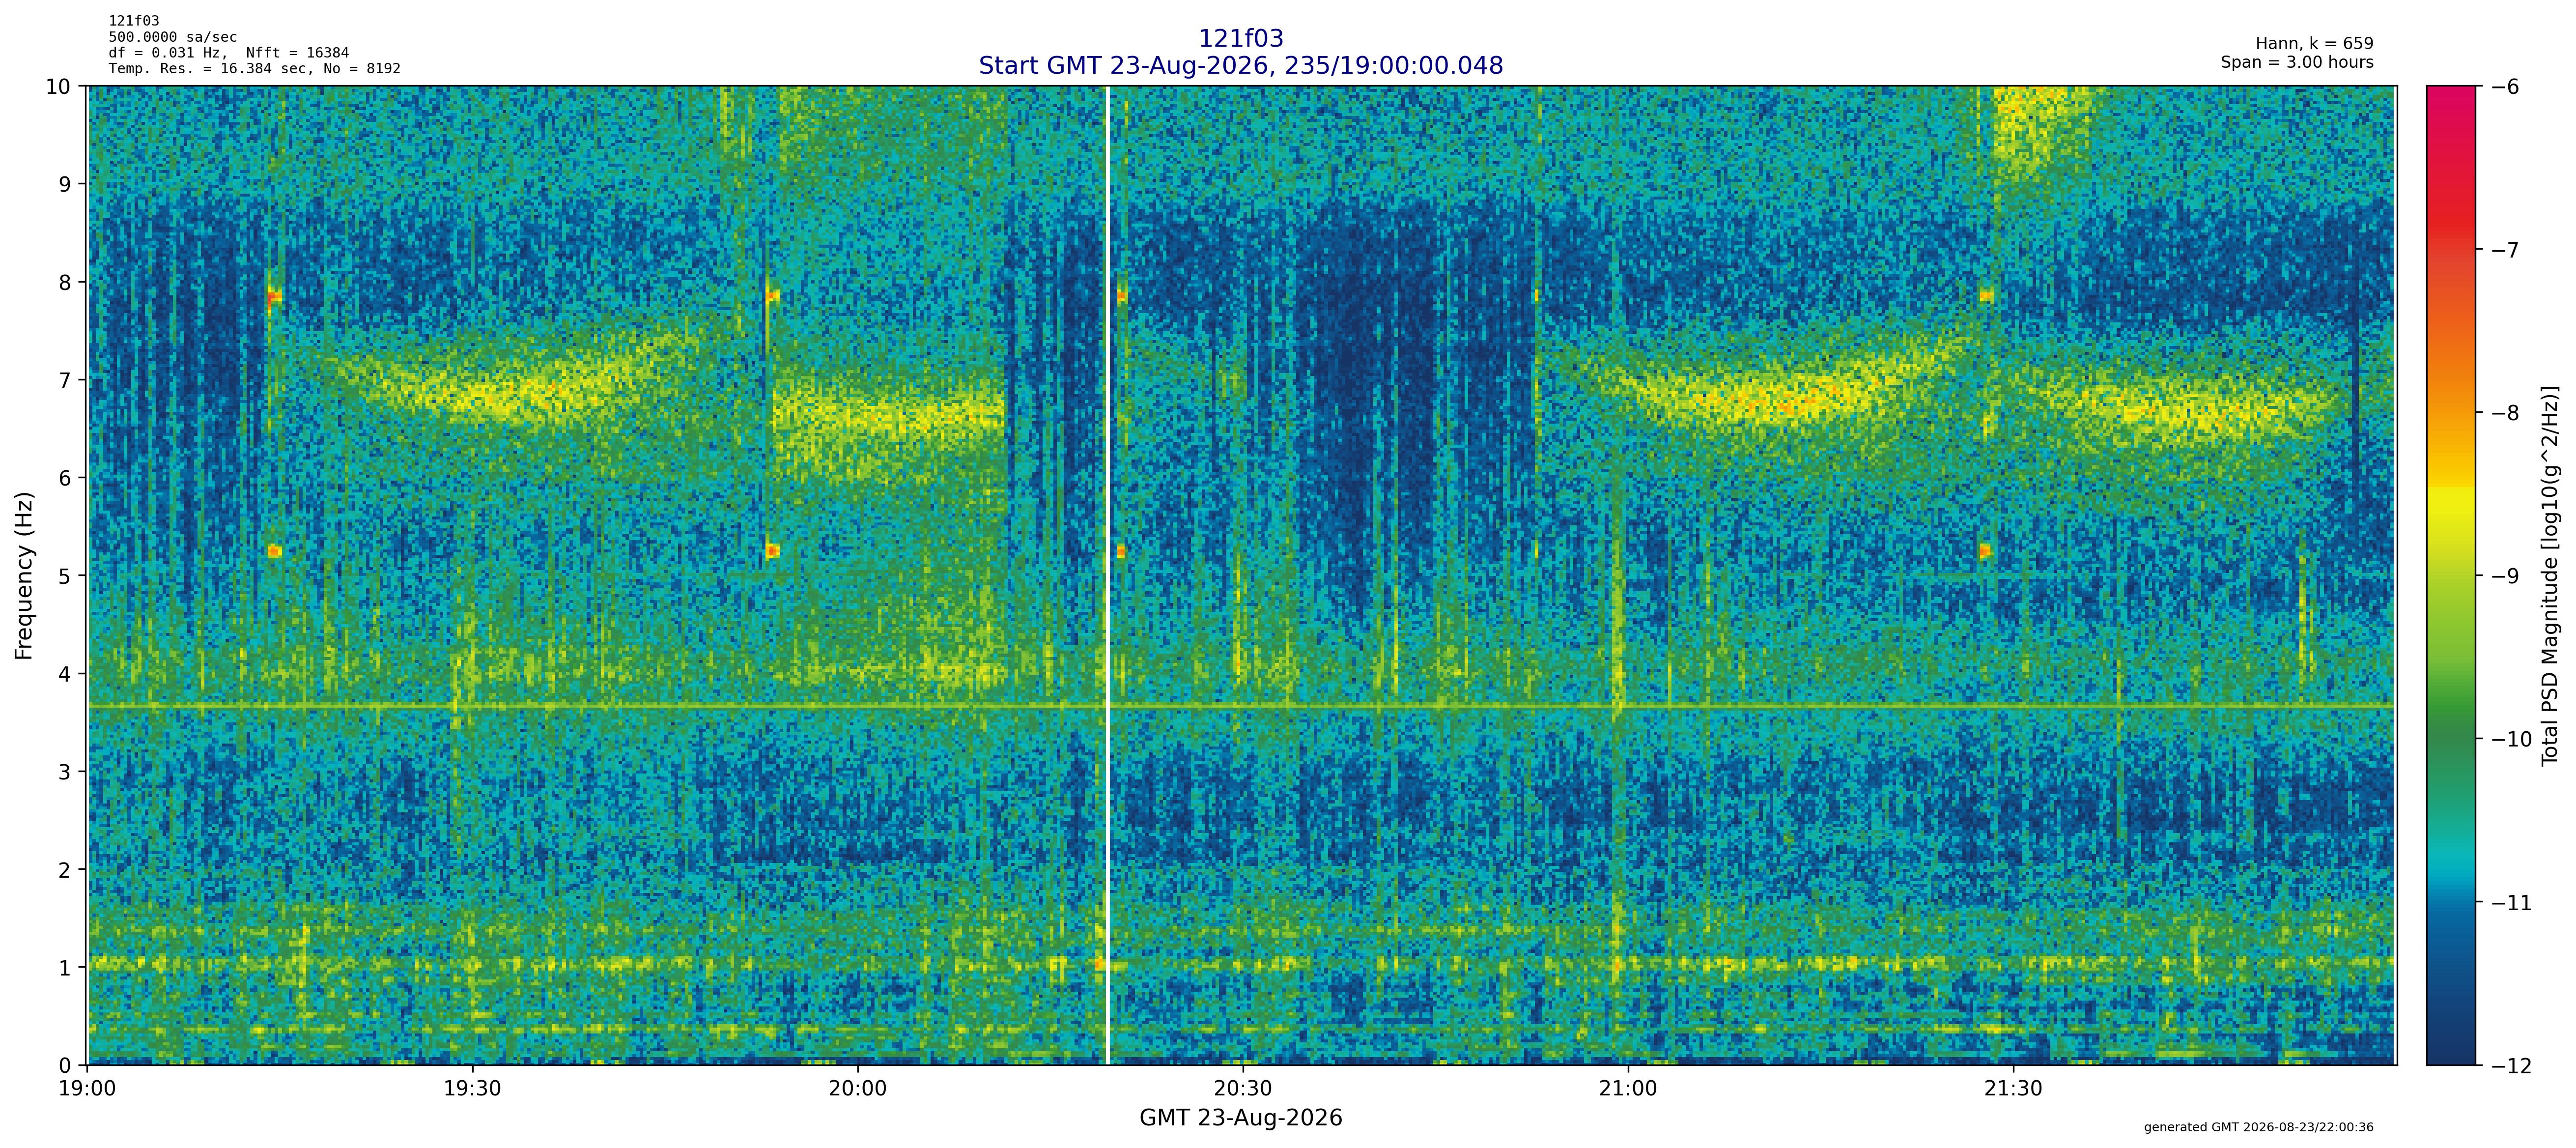Click the colorbar tick label '−10'
This screenshot has width=2576, height=1148.
pos(2512,740)
